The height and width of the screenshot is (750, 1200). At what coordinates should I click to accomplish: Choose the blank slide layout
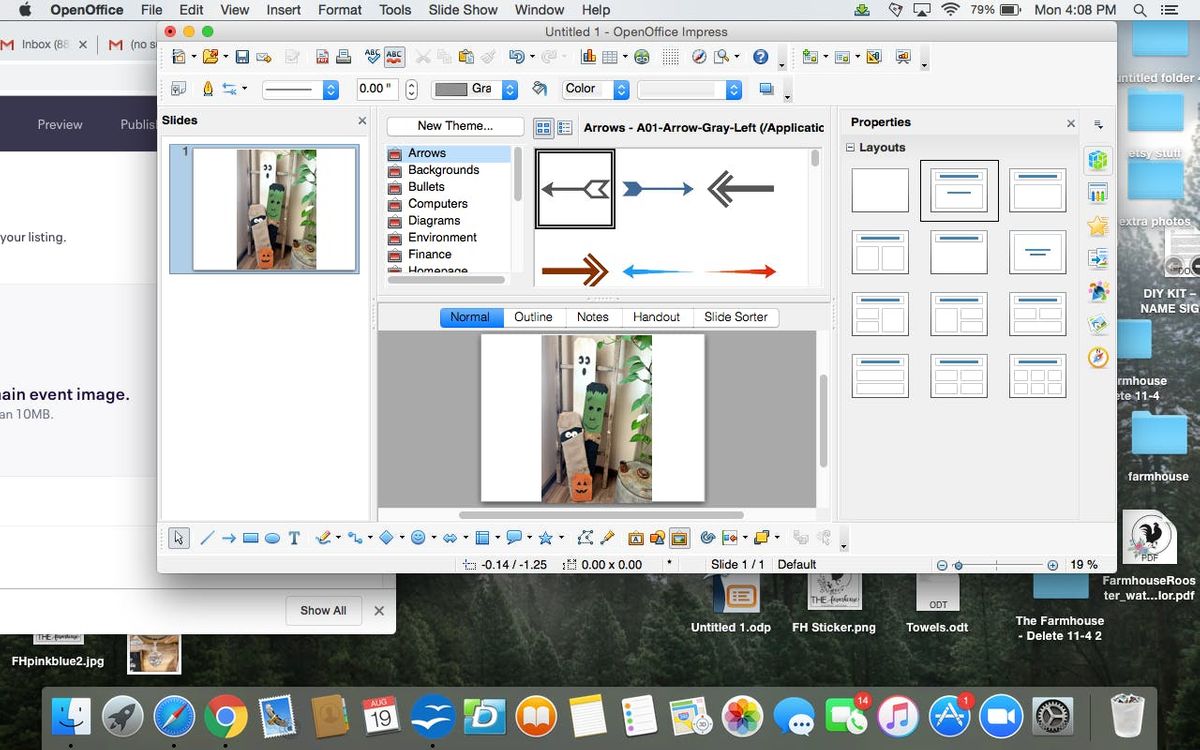(x=880, y=190)
